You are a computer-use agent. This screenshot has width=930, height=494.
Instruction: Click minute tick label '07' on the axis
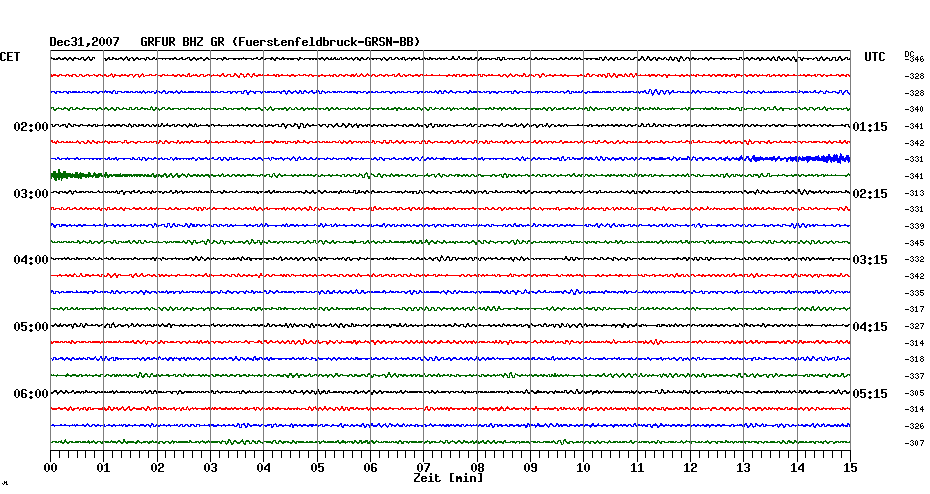click(423, 468)
